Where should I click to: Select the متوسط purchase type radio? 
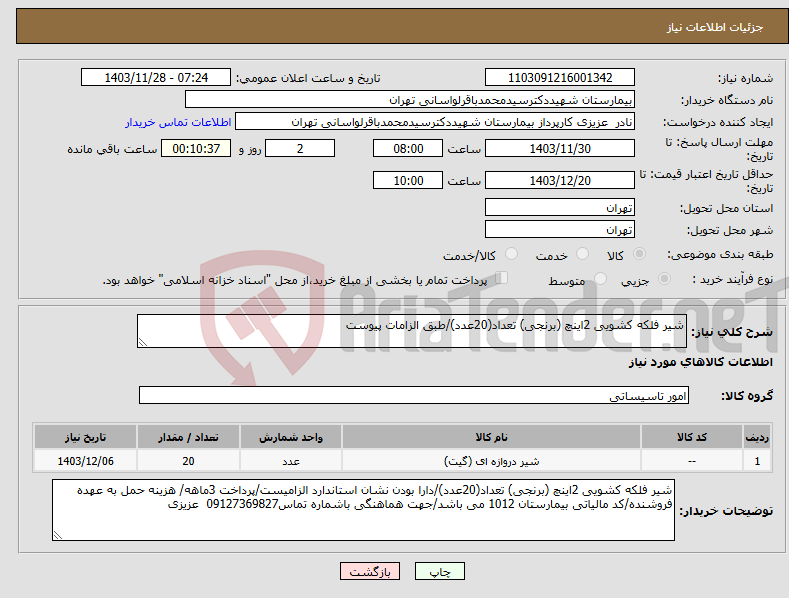[600, 278]
